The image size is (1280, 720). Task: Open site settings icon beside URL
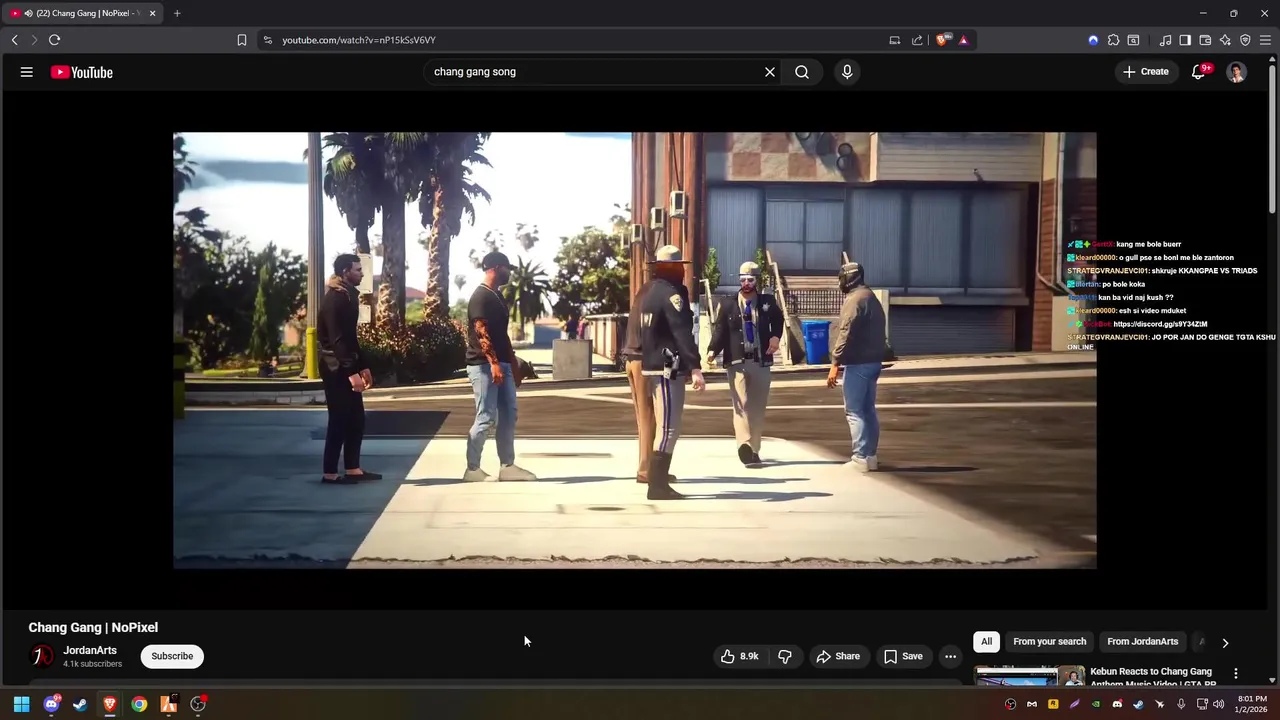pyautogui.click(x=267, y=40)
